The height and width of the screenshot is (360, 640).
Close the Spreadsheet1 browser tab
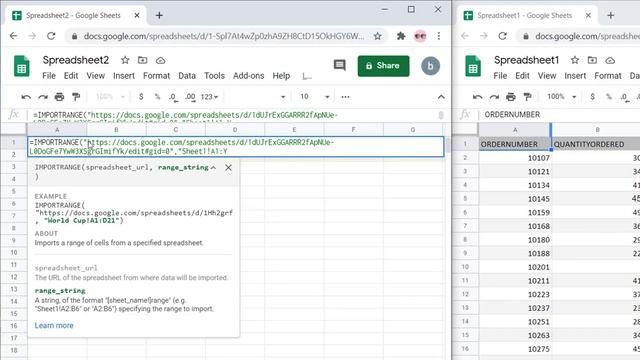click(588, 16)
